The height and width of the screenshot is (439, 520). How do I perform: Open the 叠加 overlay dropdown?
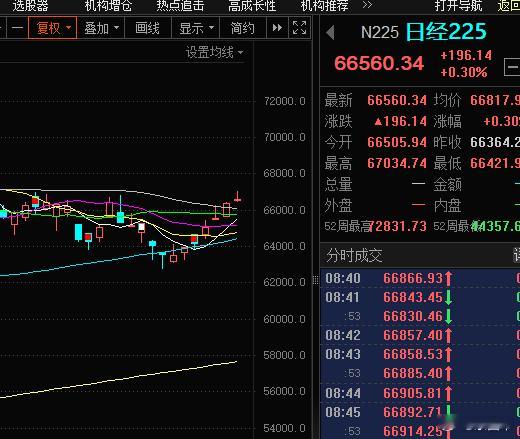click(101, 28)
